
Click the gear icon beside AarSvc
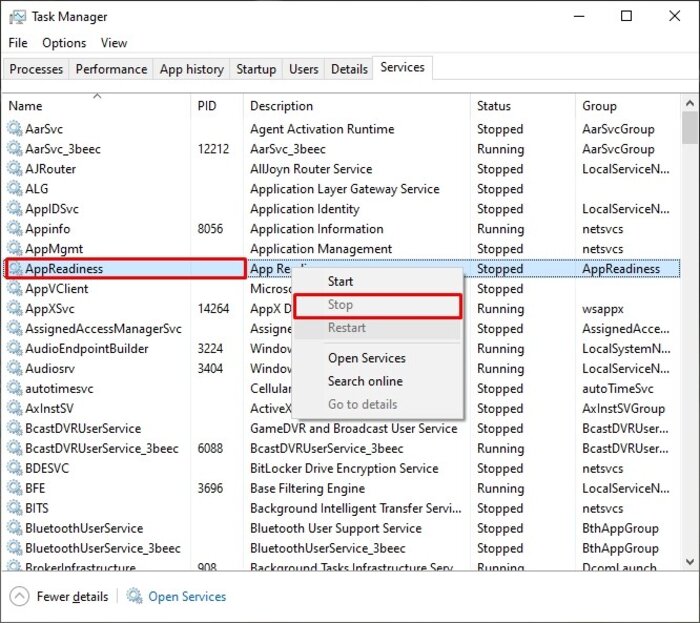[15, 129]
